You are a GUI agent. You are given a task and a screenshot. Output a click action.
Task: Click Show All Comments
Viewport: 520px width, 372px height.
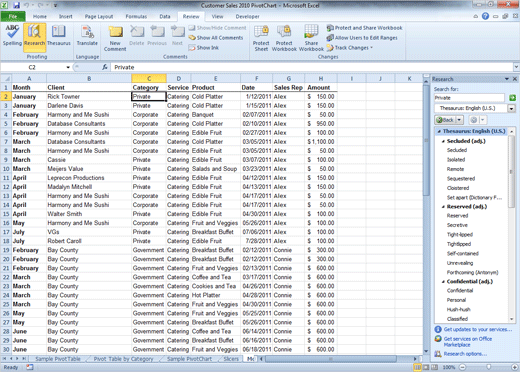tap(216, 38)
